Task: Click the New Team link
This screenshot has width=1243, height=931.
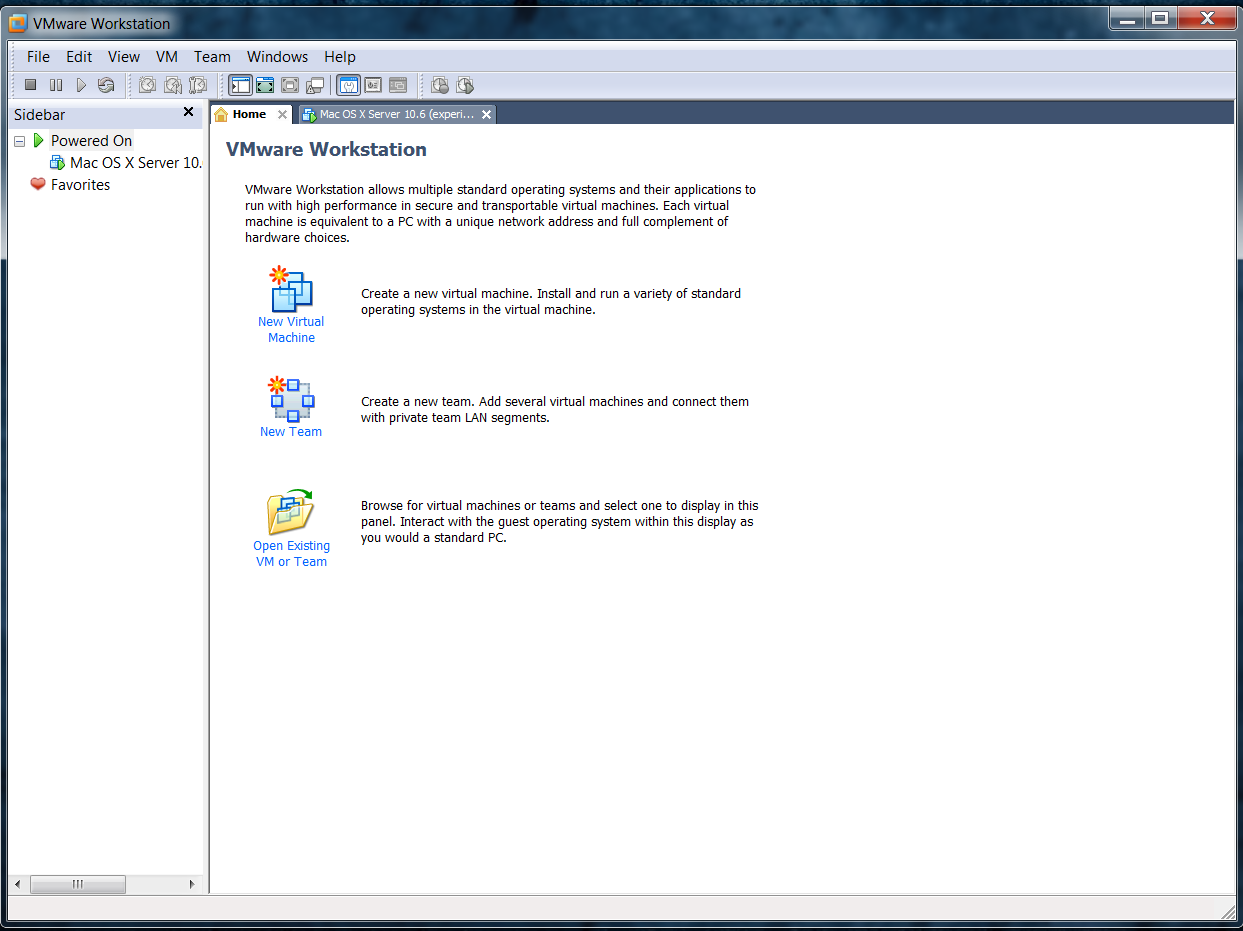Action: coord(291,432)
